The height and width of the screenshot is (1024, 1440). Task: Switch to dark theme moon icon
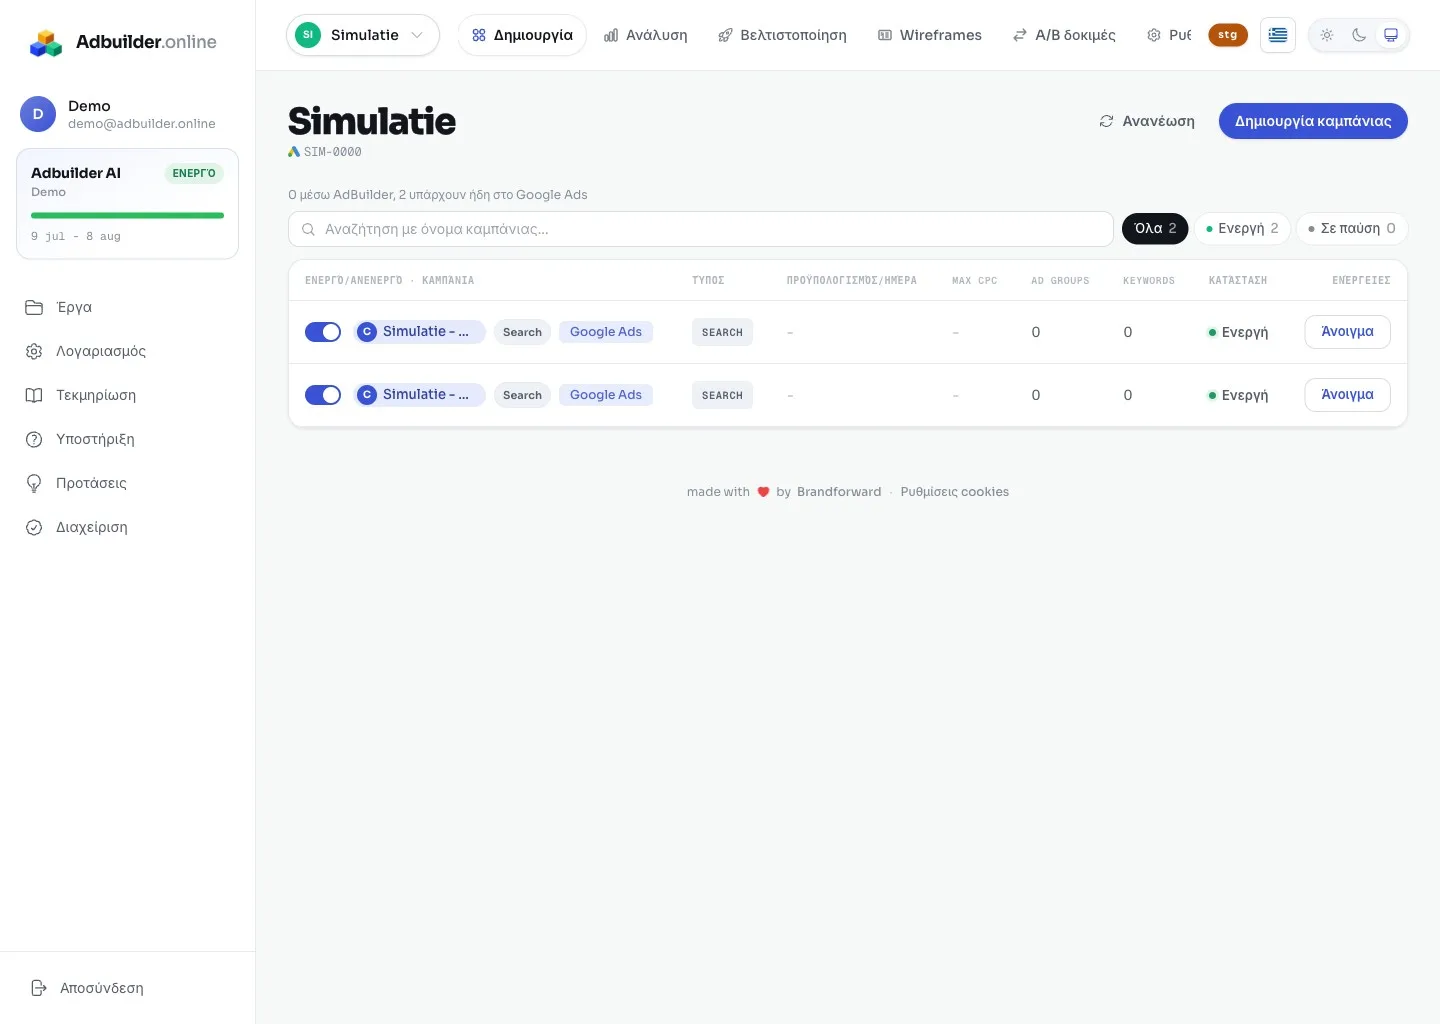1359,35
